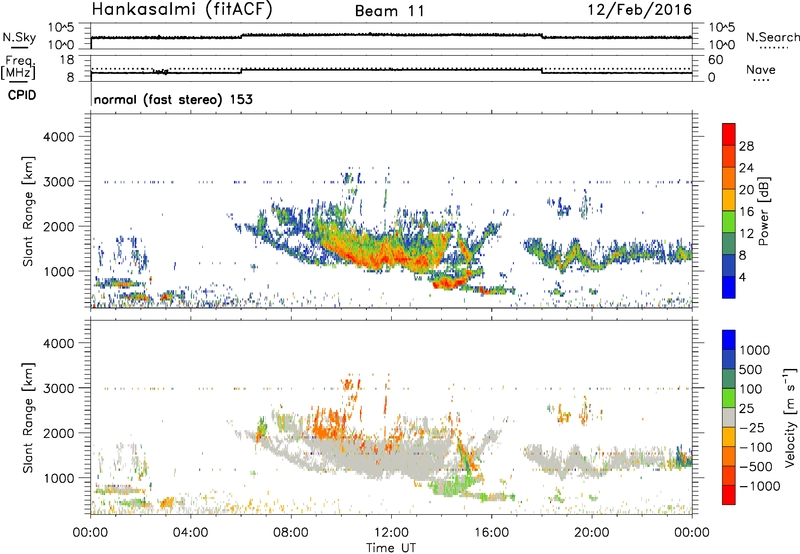
Task: Click the 20:00 time tick label
Action: pyautogui.click(x=592, y=533)
